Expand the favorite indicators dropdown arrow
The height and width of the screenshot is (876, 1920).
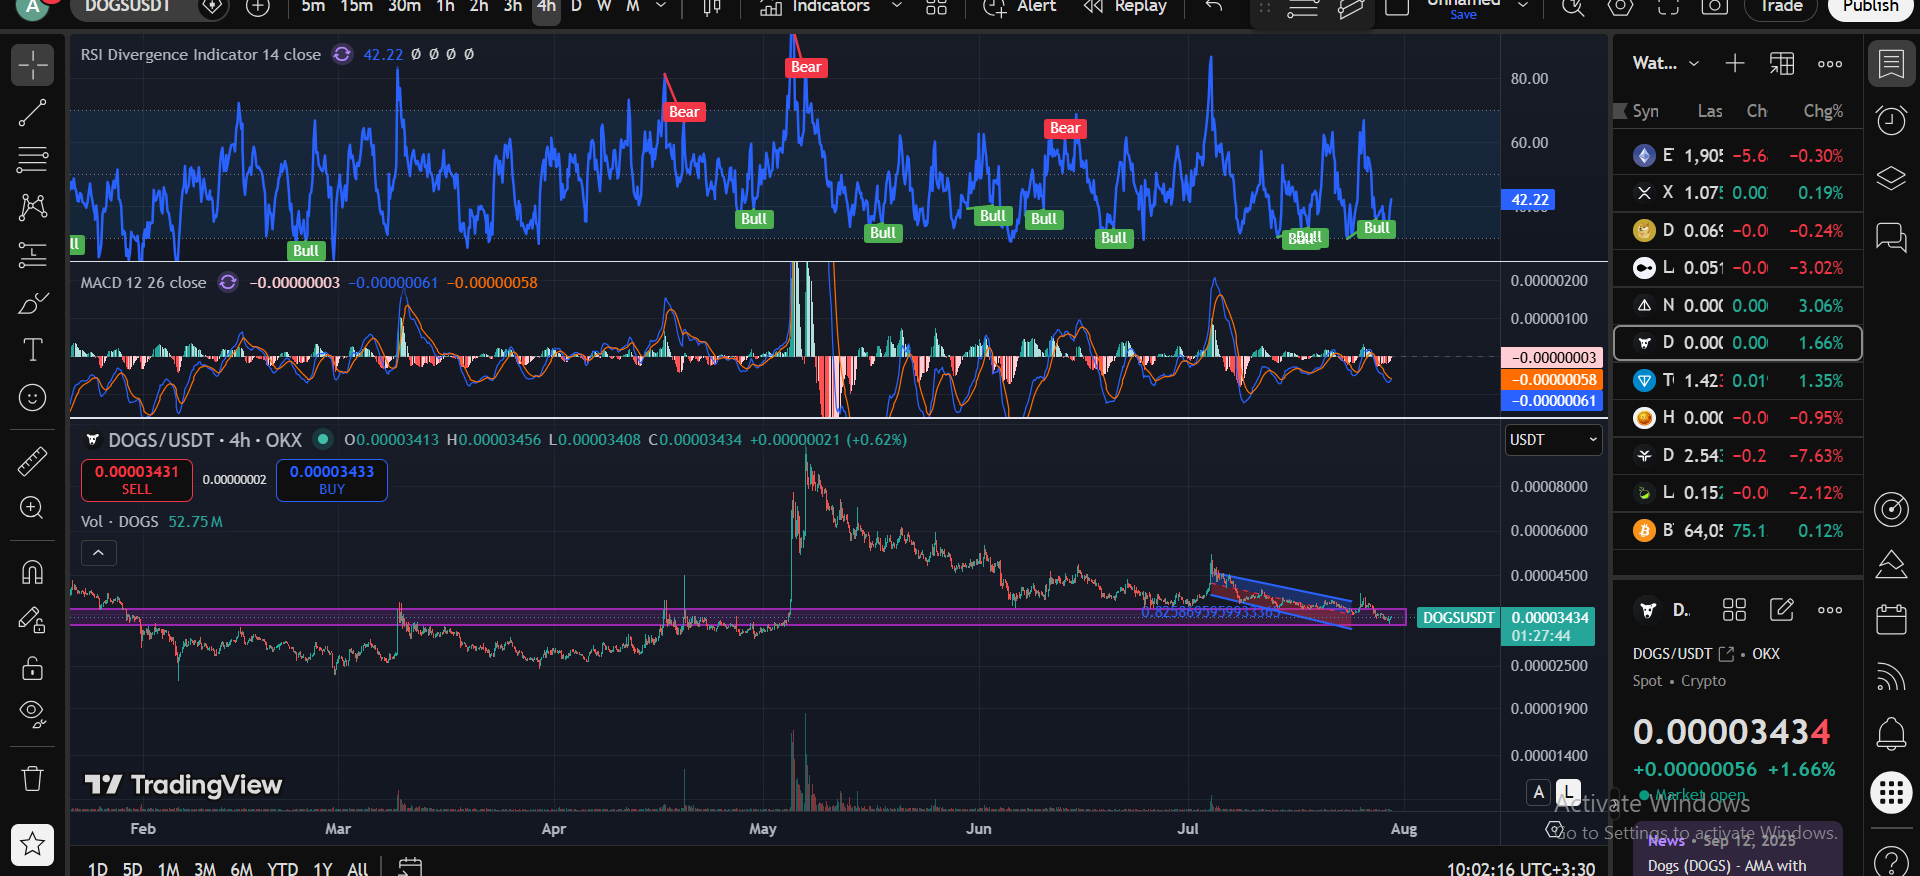point(897,6)
